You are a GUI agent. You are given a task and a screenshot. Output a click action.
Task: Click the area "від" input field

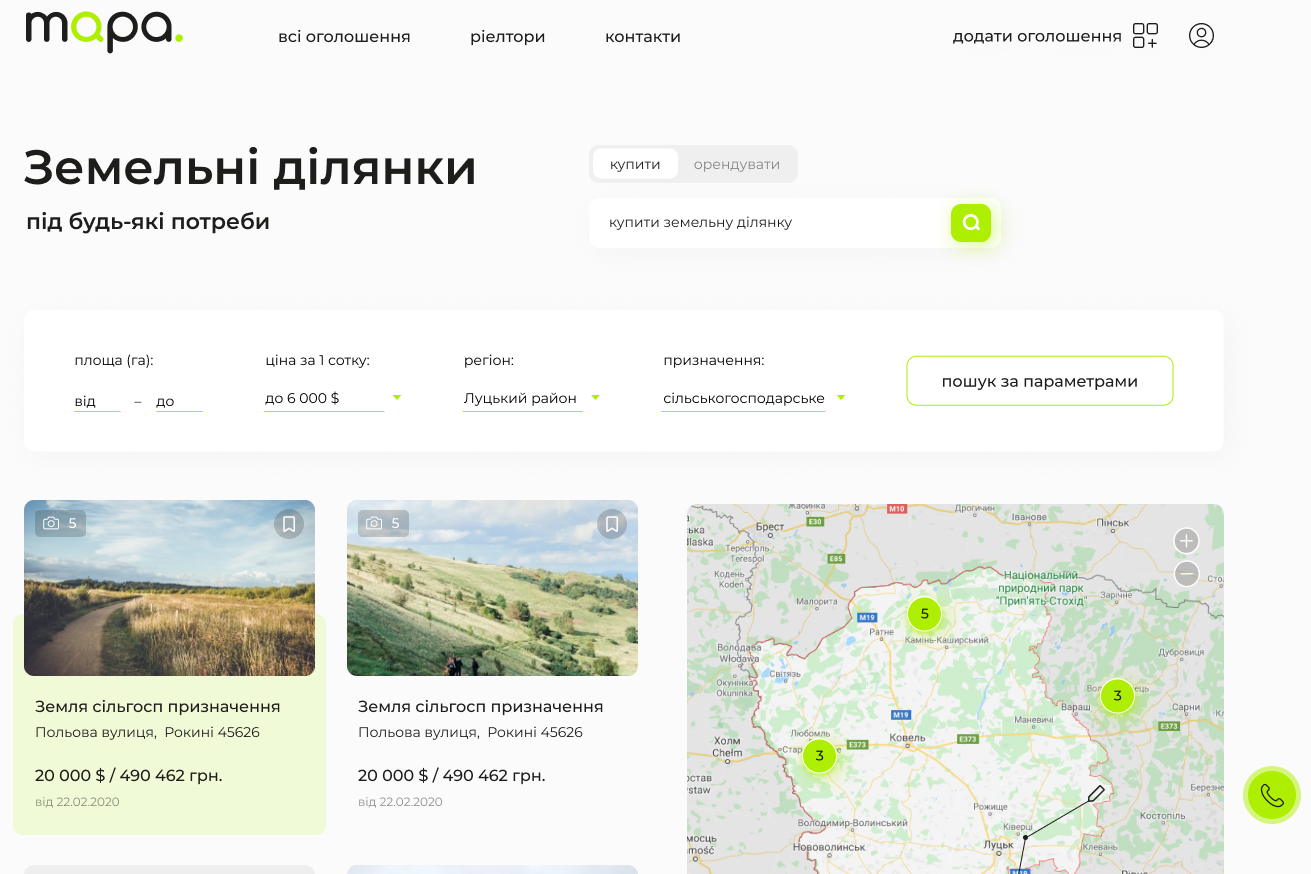tap(96, 401)
